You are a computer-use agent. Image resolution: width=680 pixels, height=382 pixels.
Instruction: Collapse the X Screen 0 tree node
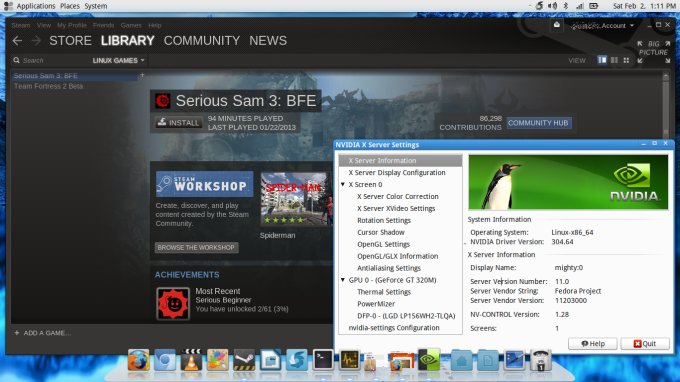(x=343, y=184)
